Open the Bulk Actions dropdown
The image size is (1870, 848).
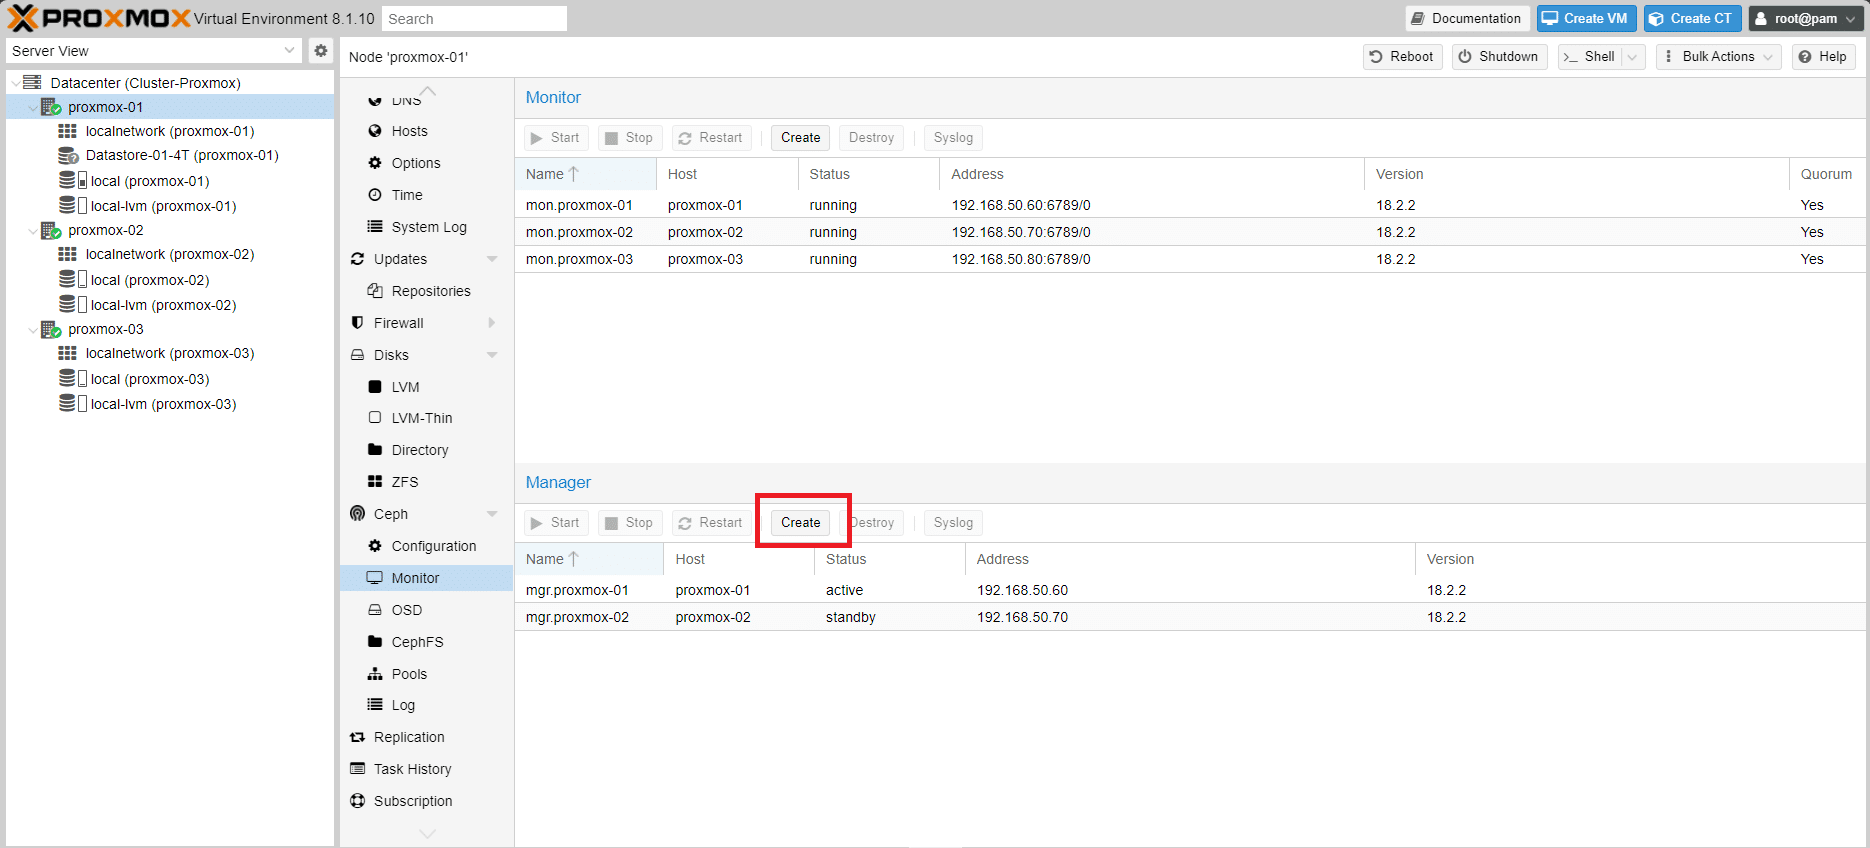pyautogui.click(x=1717, y=57)
